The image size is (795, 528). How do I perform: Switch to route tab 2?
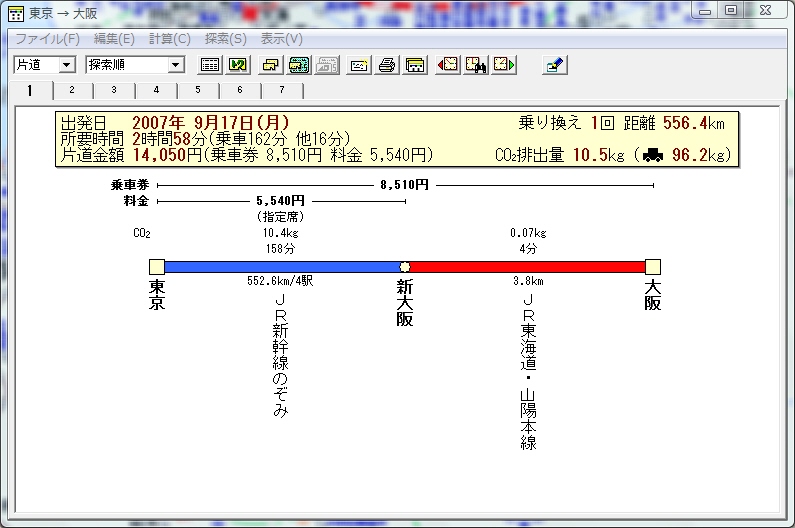72,90
